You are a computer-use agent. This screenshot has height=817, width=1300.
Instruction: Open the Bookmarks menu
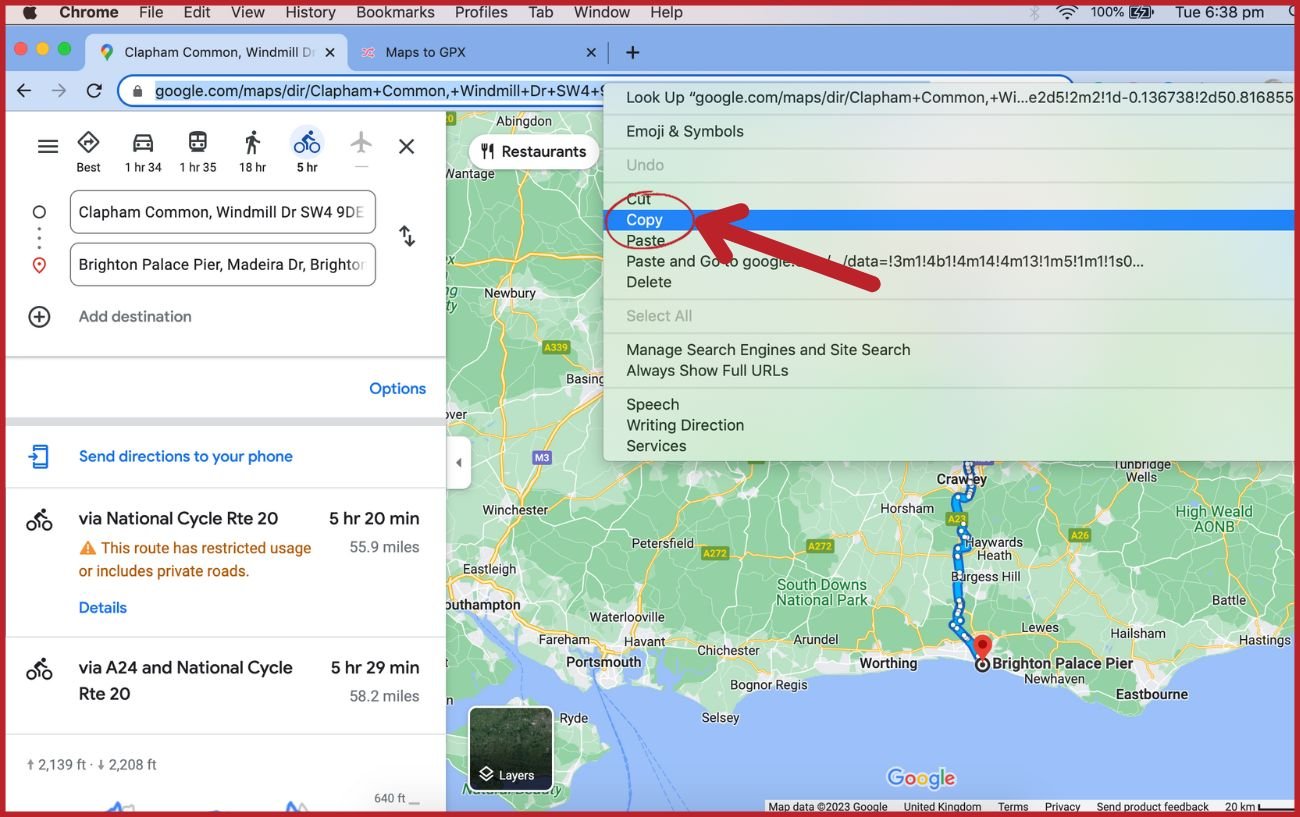click(395, 12)
